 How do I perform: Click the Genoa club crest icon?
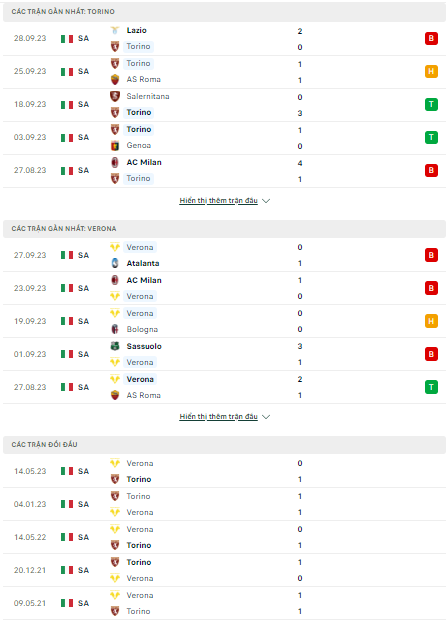click(x=115, y=146)
